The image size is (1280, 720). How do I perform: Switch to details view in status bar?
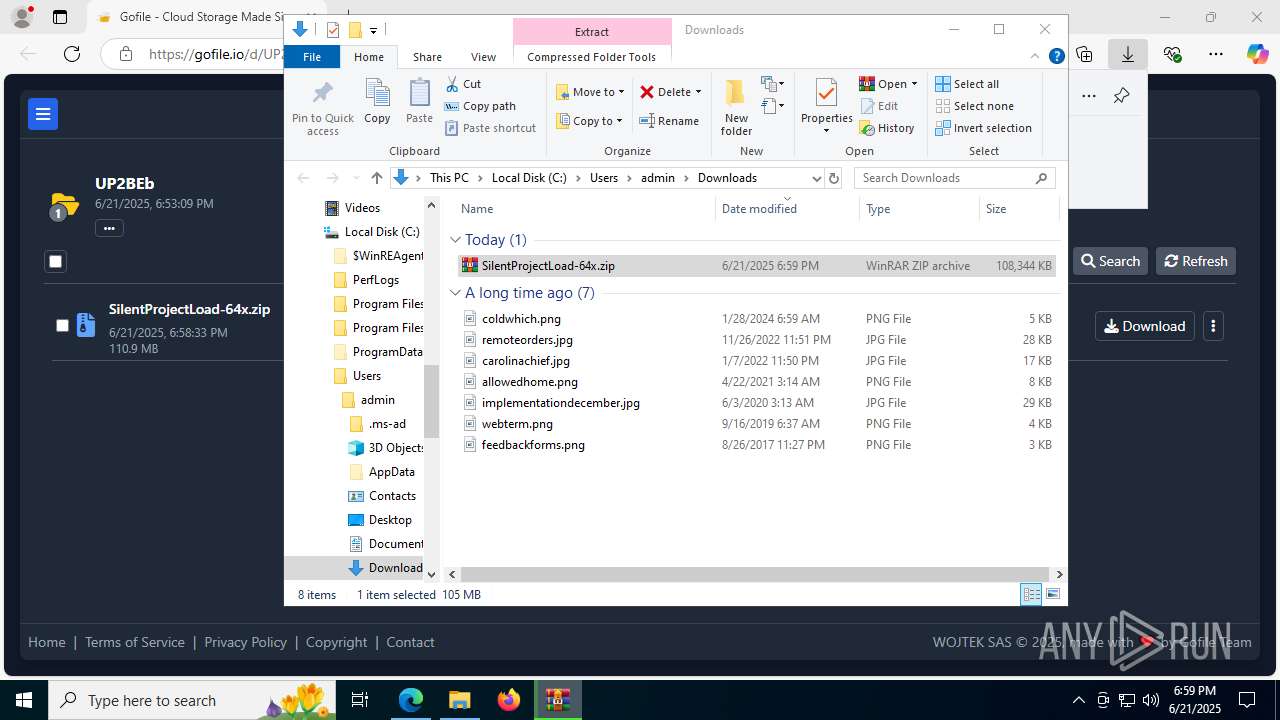click(1031, 594)
